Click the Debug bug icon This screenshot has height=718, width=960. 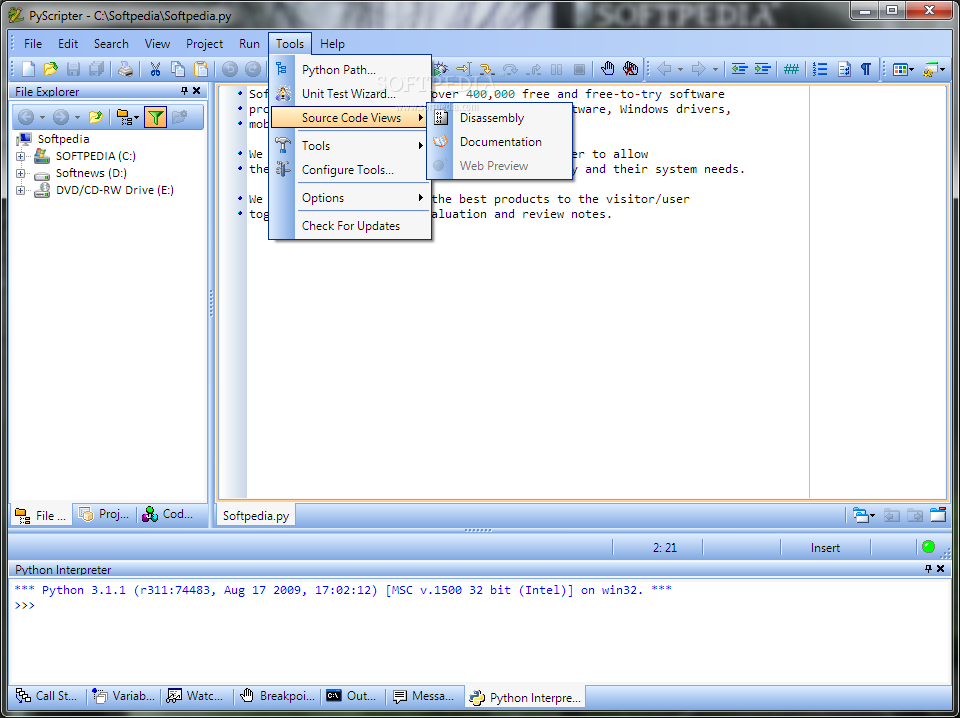point(440,69)
